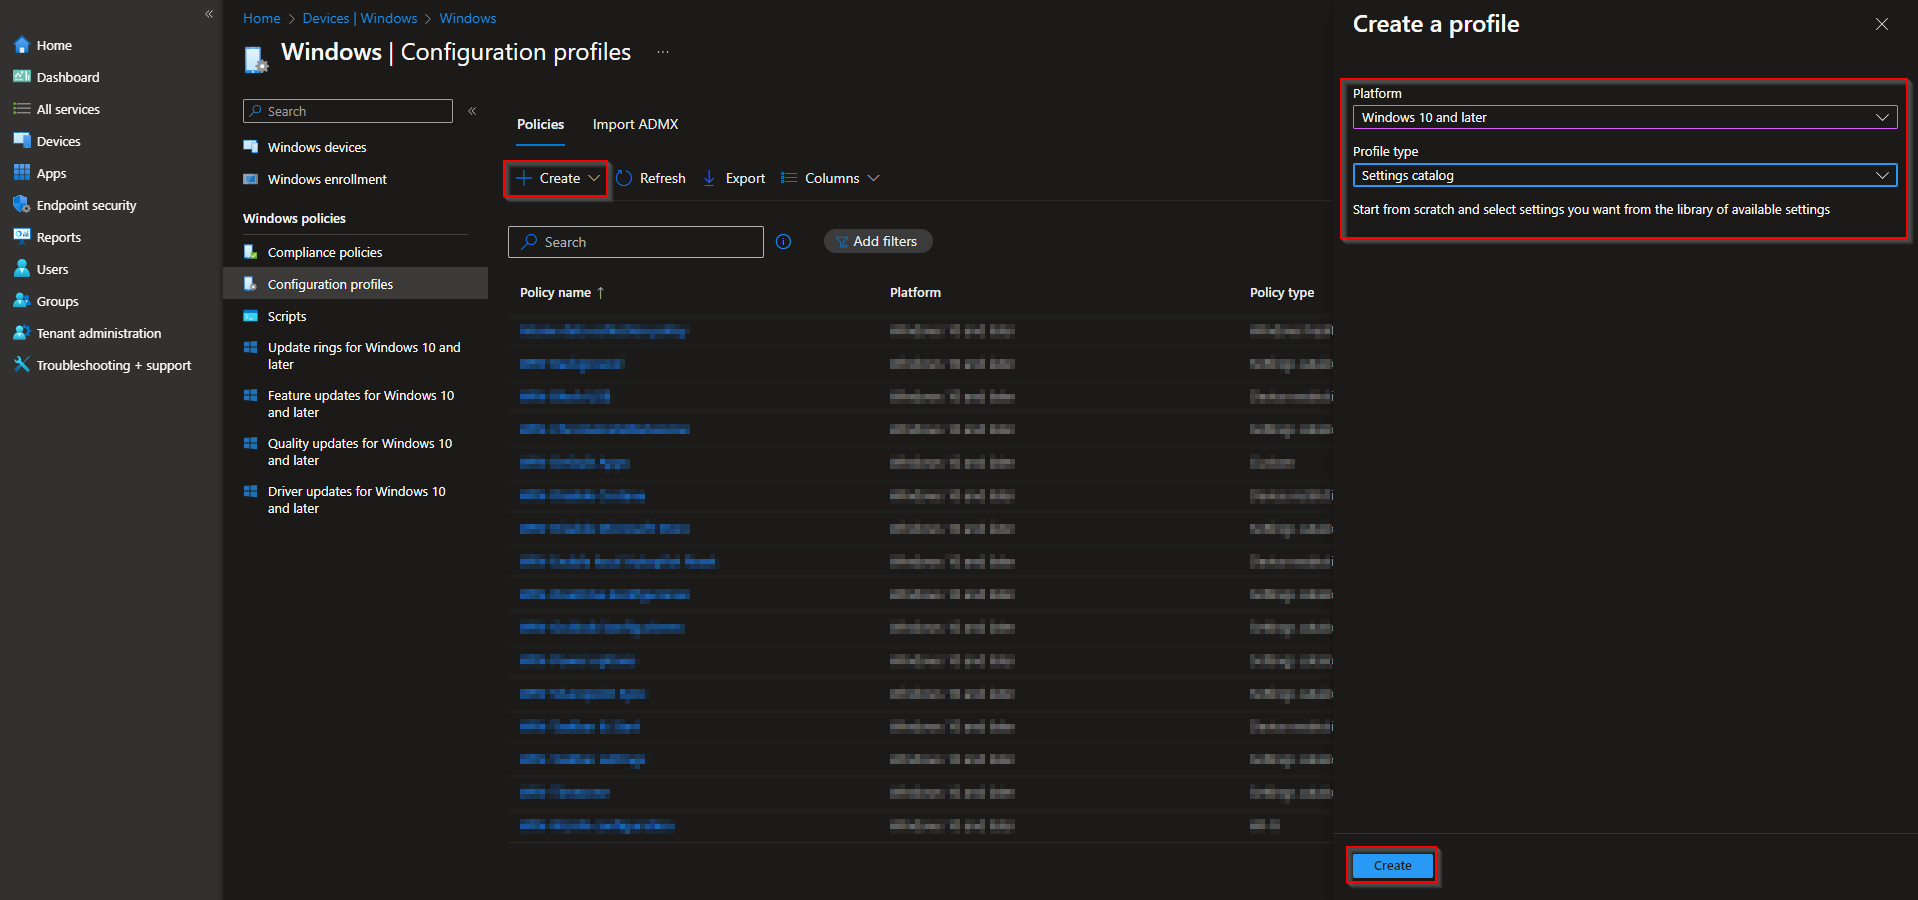
Task: Open Devices from the sidebar
Action: coord(57,140)
